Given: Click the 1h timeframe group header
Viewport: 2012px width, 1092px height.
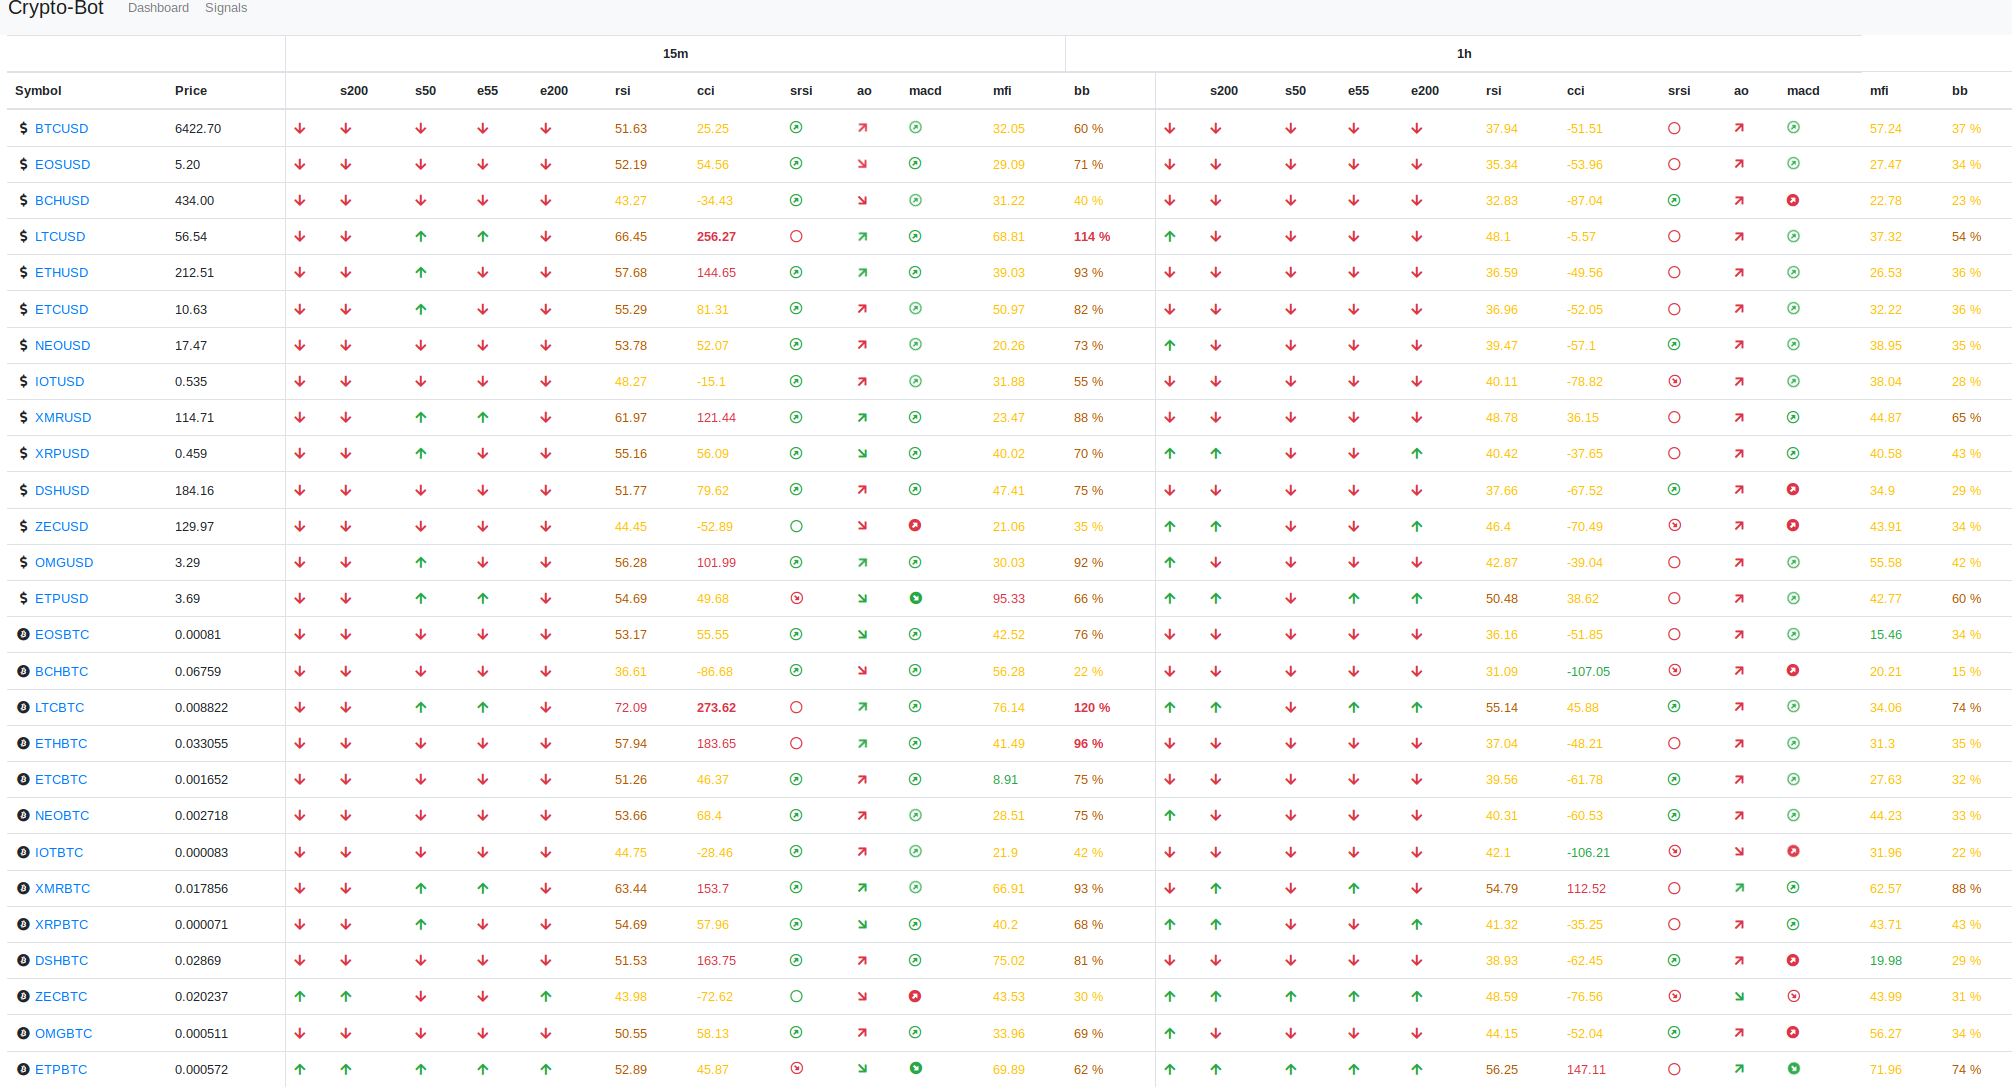Looking at the screenshot, I should 1464,53.
